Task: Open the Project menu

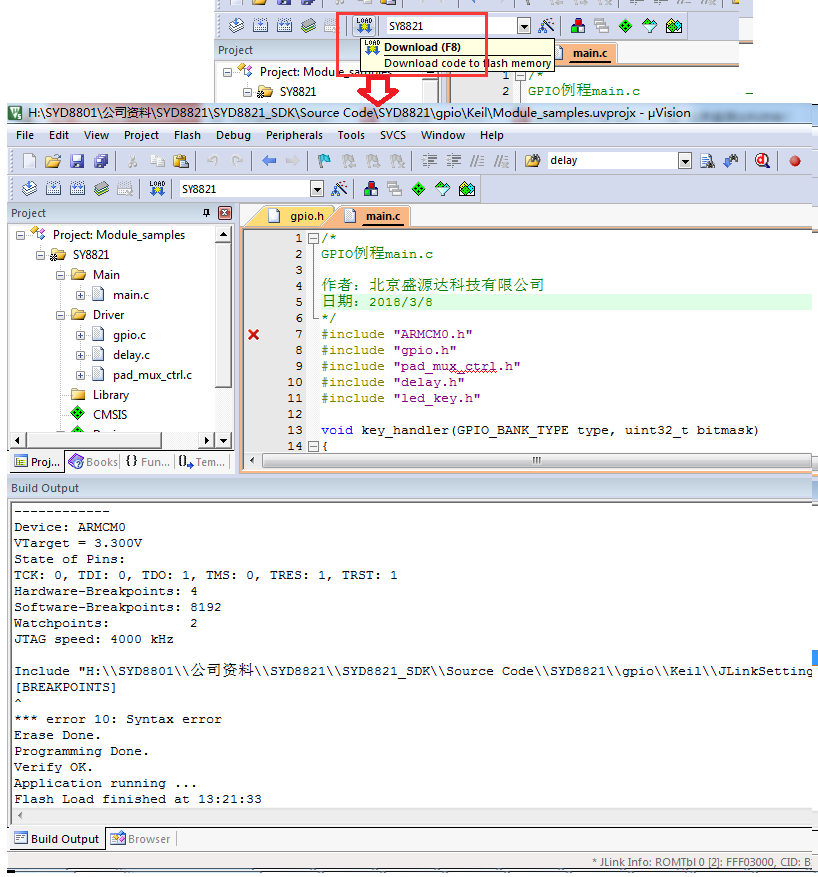Action: (x=141, y=135)
